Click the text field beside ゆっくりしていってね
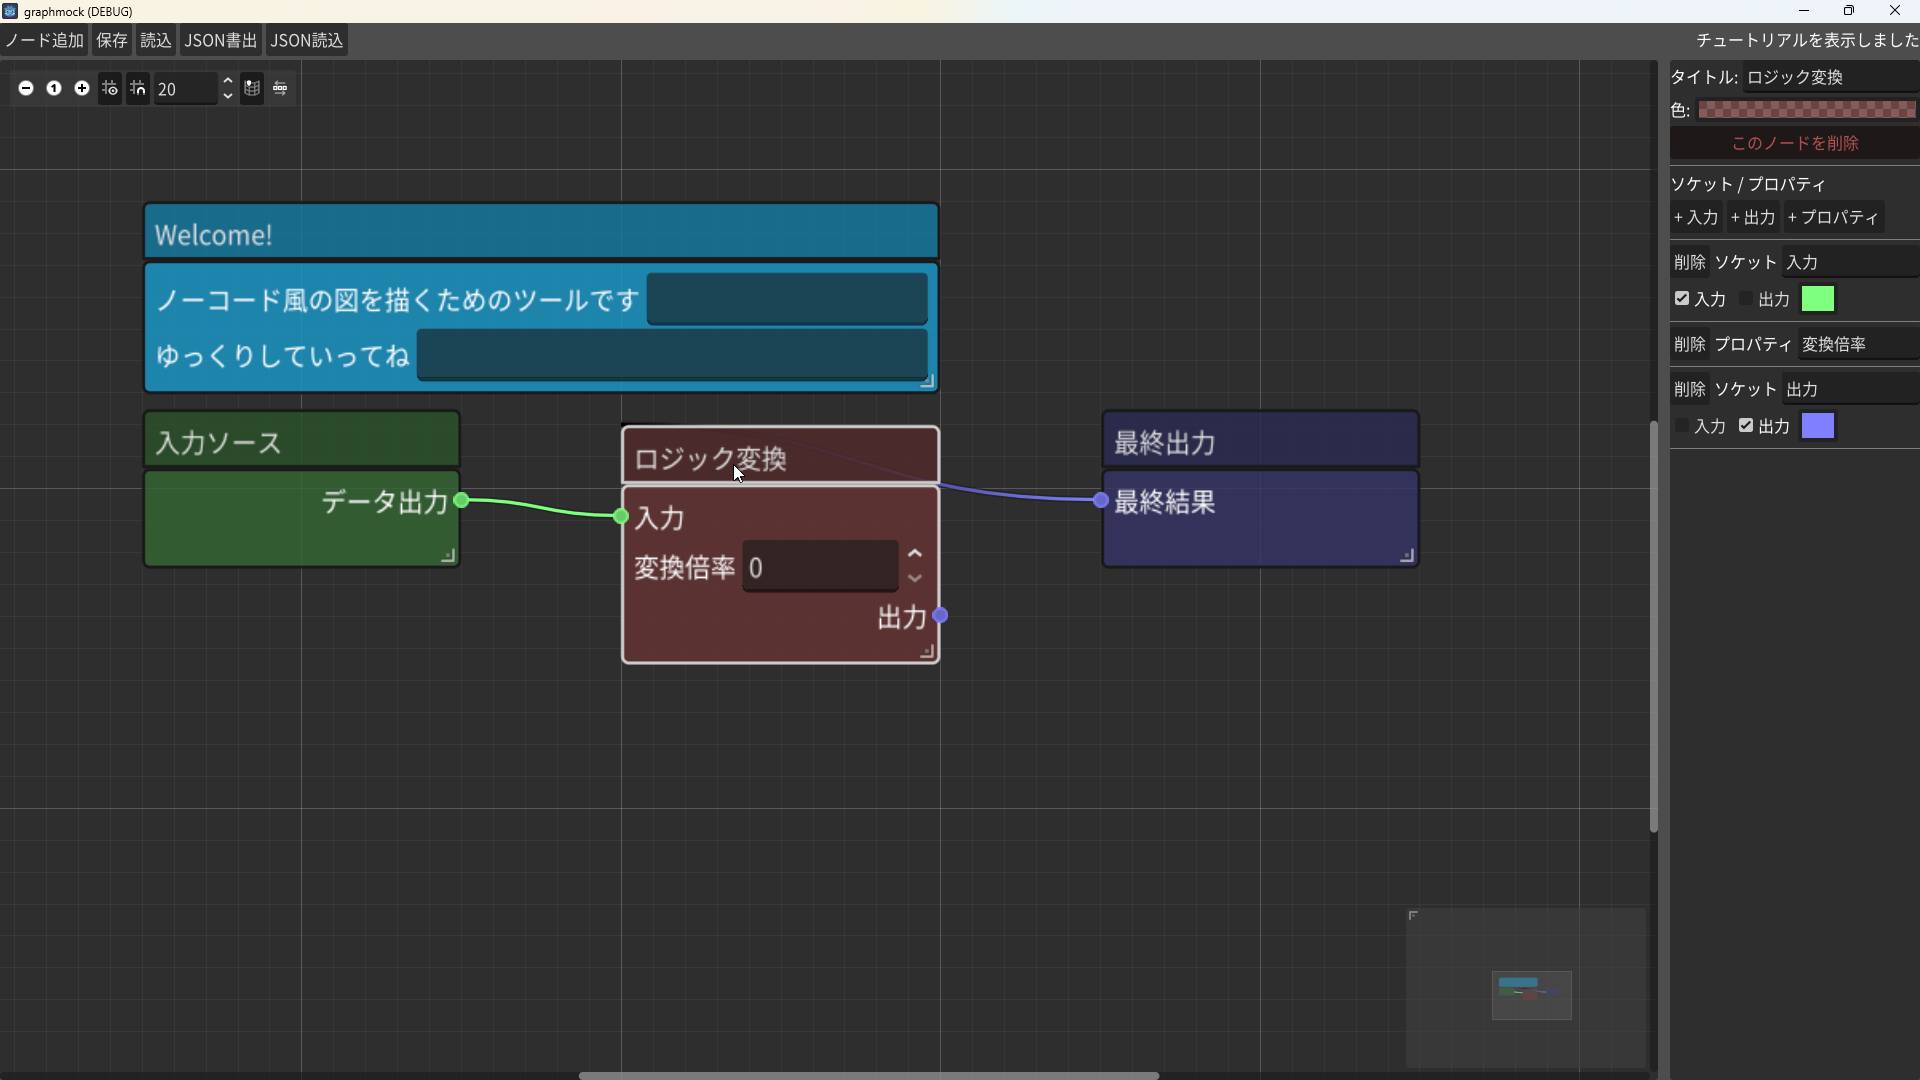 point(672,355)
